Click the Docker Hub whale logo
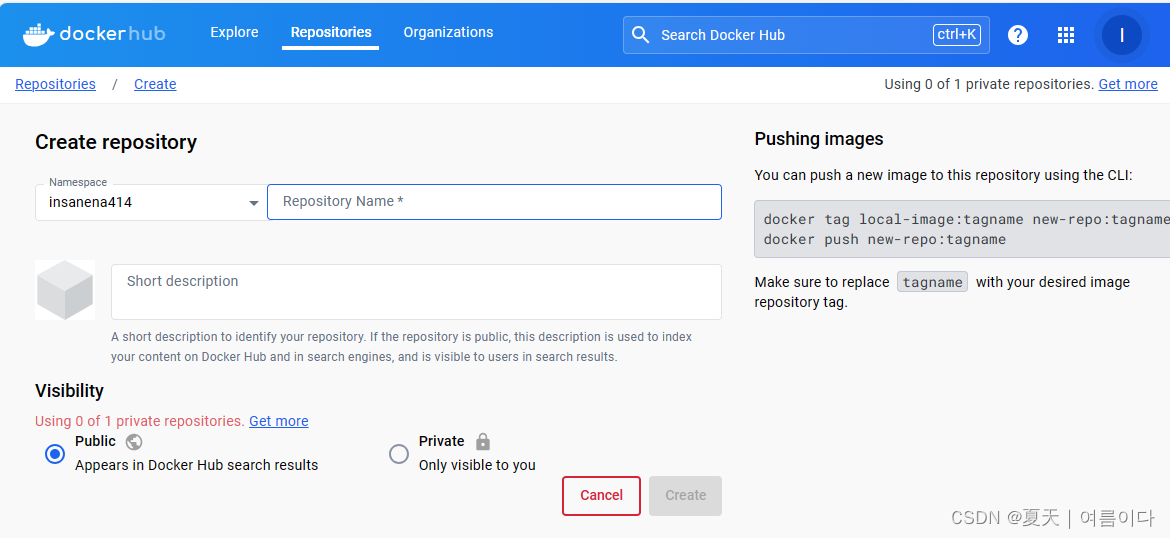Image resolution: width=1170 pixels, height=538 pixels. 39,34
